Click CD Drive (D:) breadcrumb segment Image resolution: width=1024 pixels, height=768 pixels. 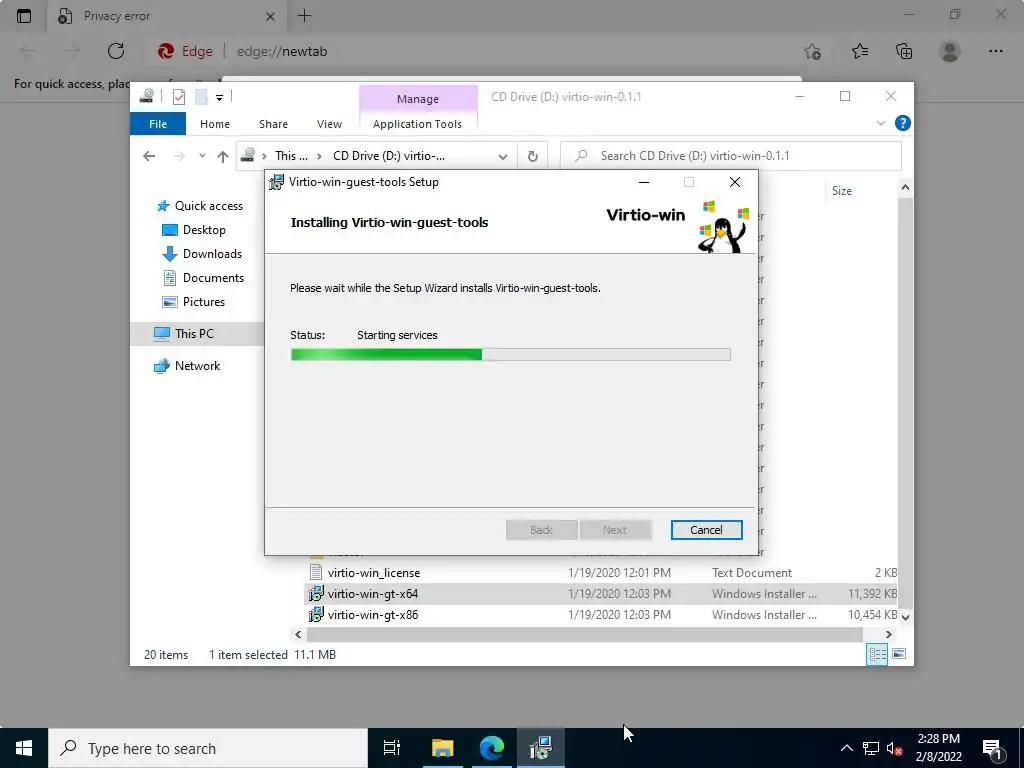[x=389, y=156]
